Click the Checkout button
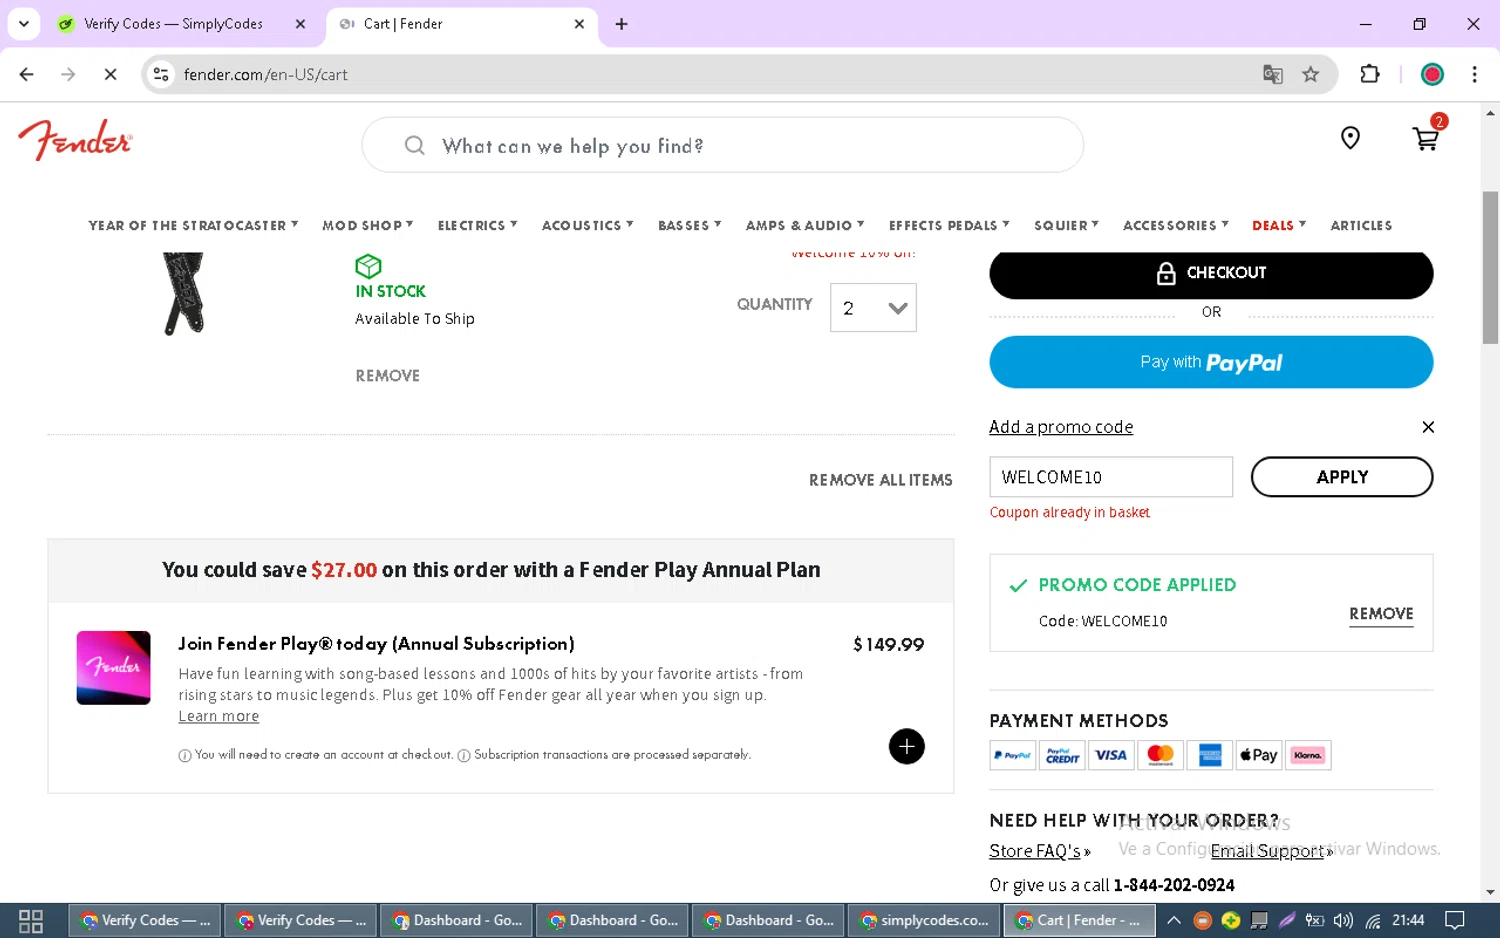 coord(1211,273)
